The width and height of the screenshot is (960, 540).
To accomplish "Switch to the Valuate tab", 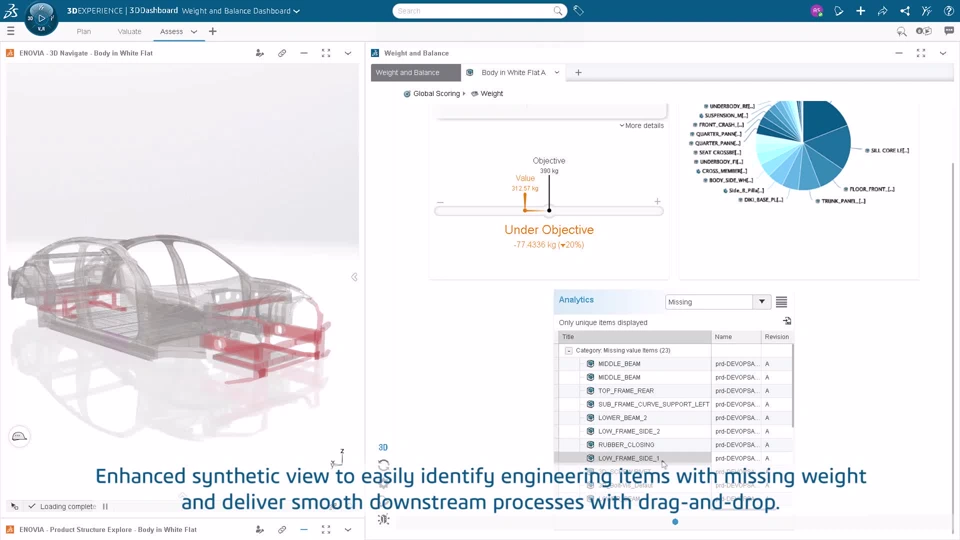I will (129, 31).
